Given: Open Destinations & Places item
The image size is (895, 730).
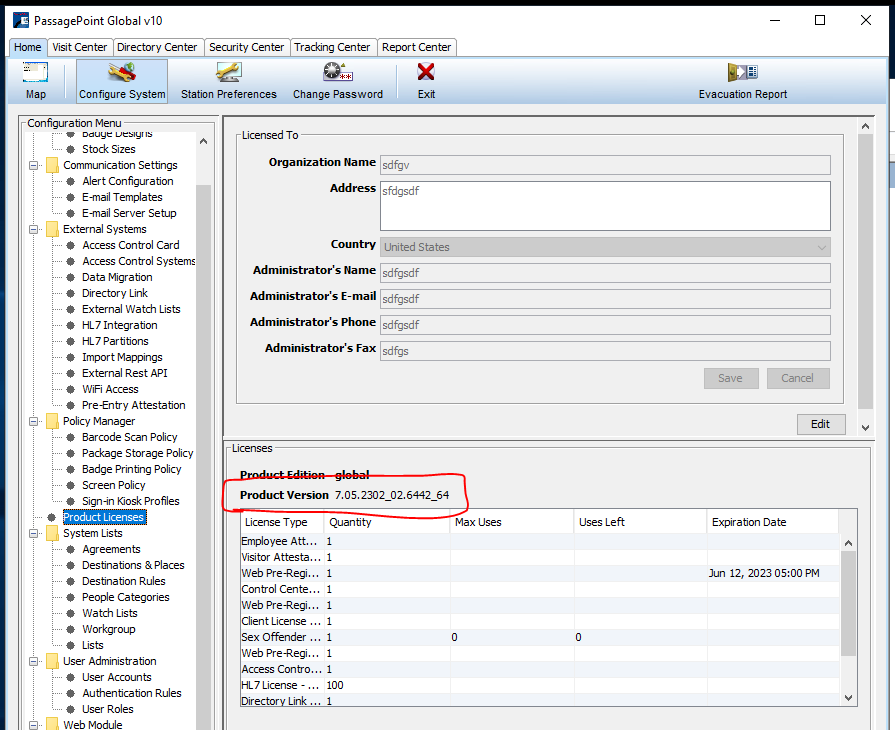Looking at the screenshot, I should coord(133,565).
